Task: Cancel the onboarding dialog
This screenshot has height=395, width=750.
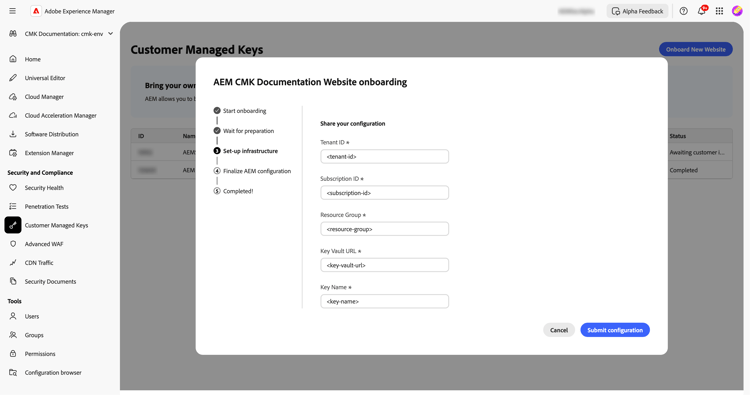Action: pos(559,330)
